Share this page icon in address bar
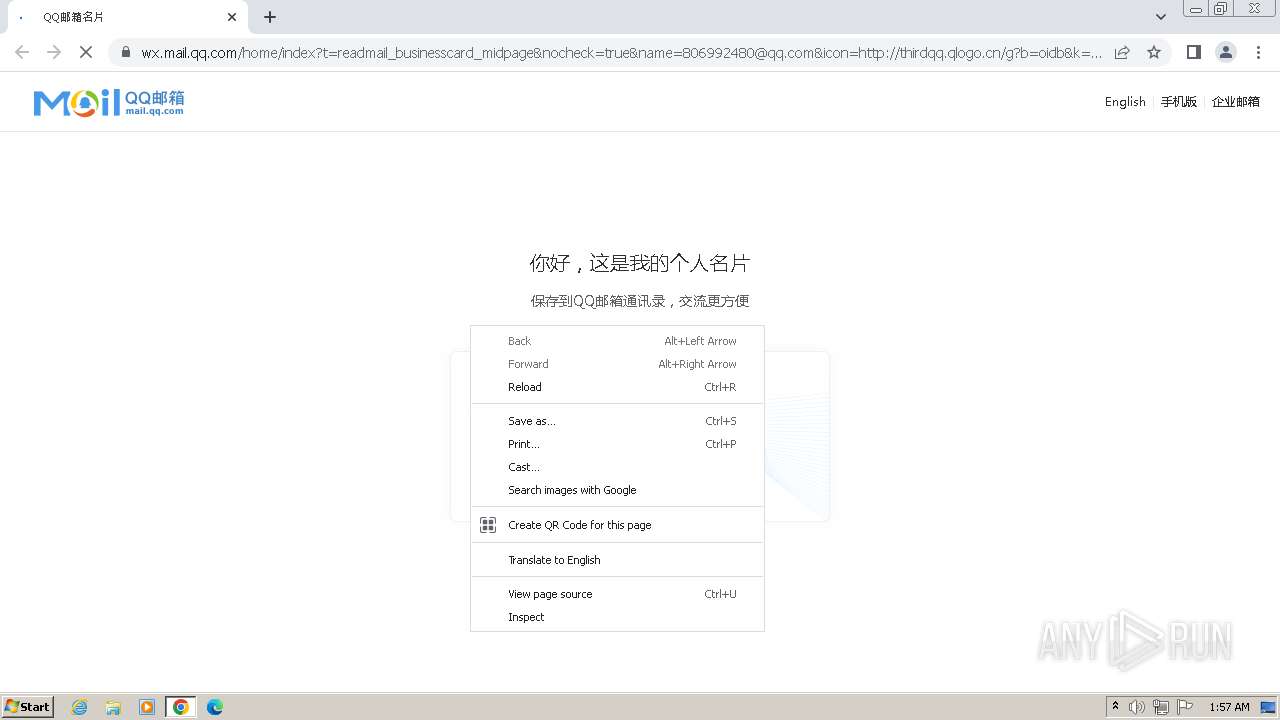 point(1122,52)
